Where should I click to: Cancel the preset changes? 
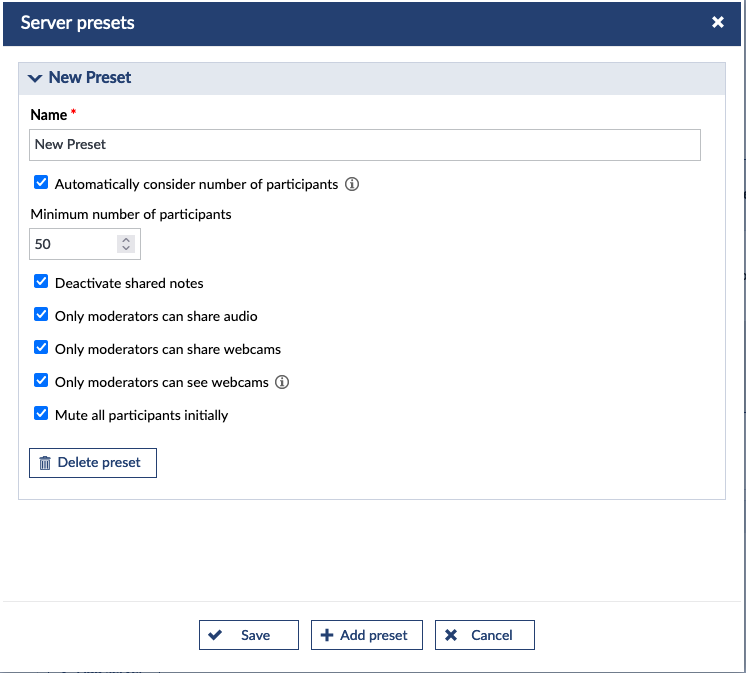pyautogui.click(x=484, y=635)
